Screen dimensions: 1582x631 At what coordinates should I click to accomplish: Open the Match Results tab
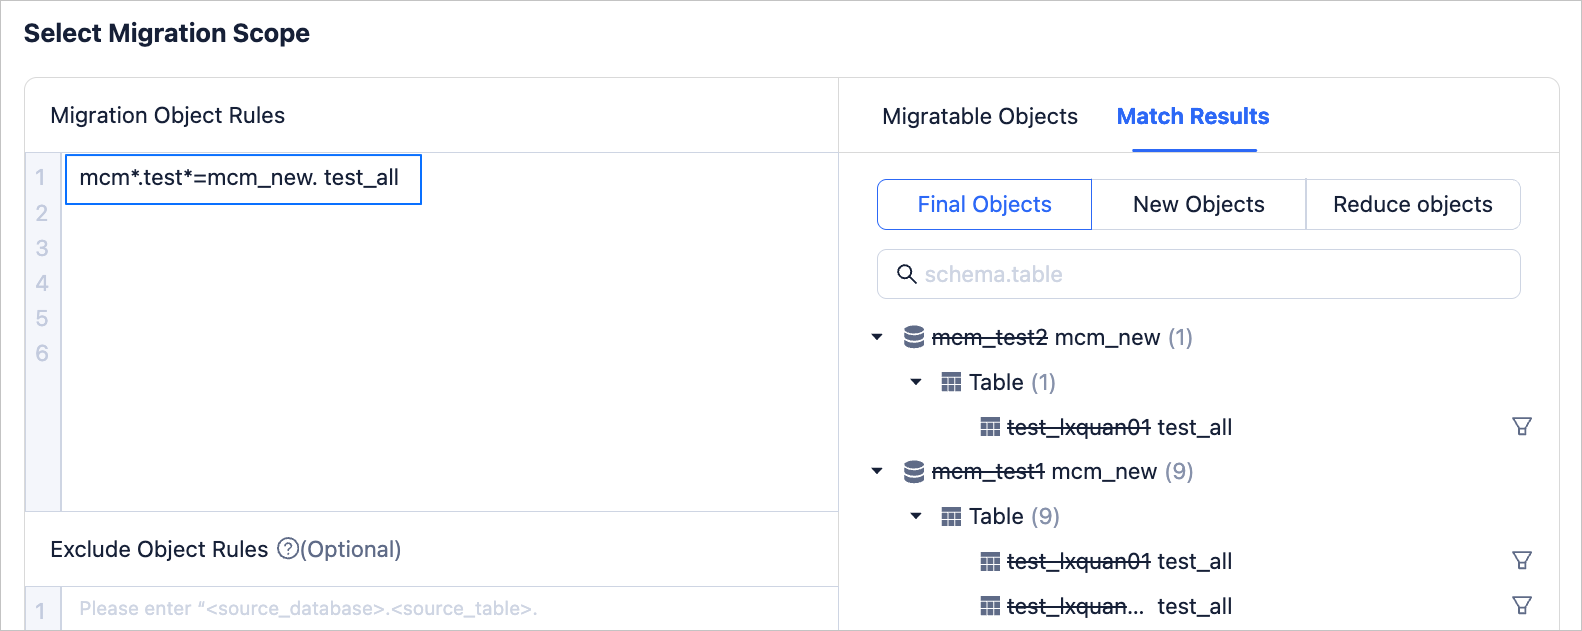(x=1192, y=117)
